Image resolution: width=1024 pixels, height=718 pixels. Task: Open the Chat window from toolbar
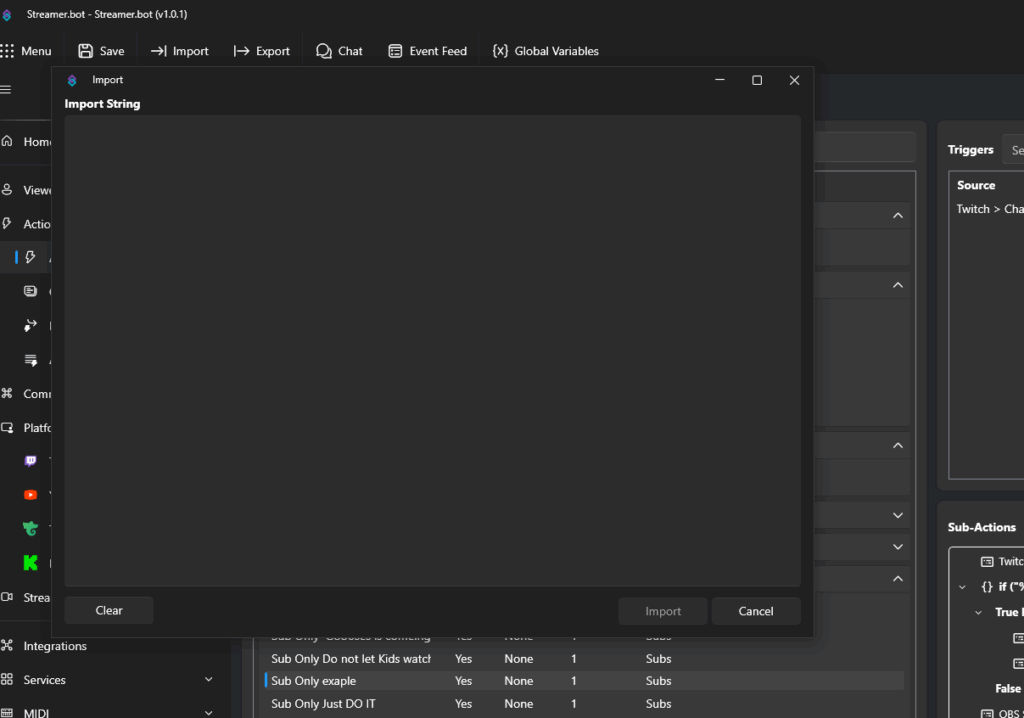click(339, 51)
